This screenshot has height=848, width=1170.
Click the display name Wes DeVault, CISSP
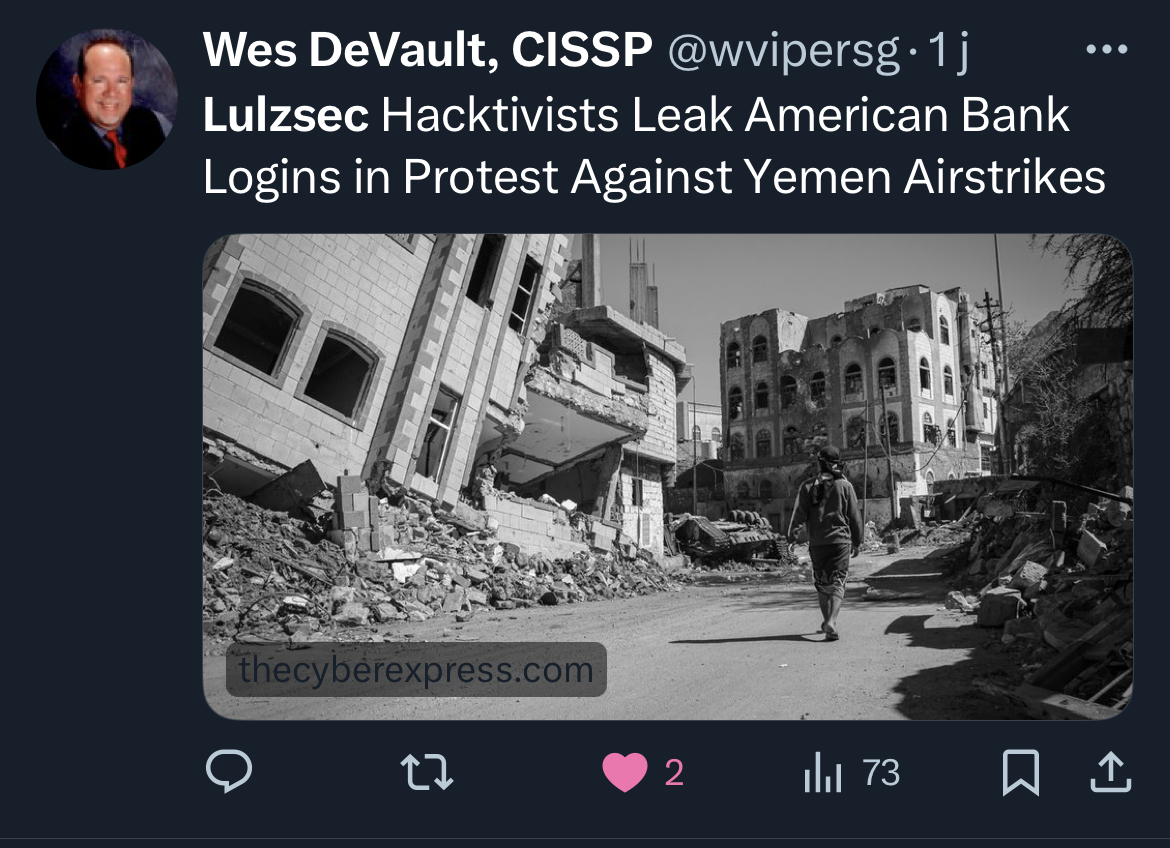pyautogui.click(x=428, y=50)
